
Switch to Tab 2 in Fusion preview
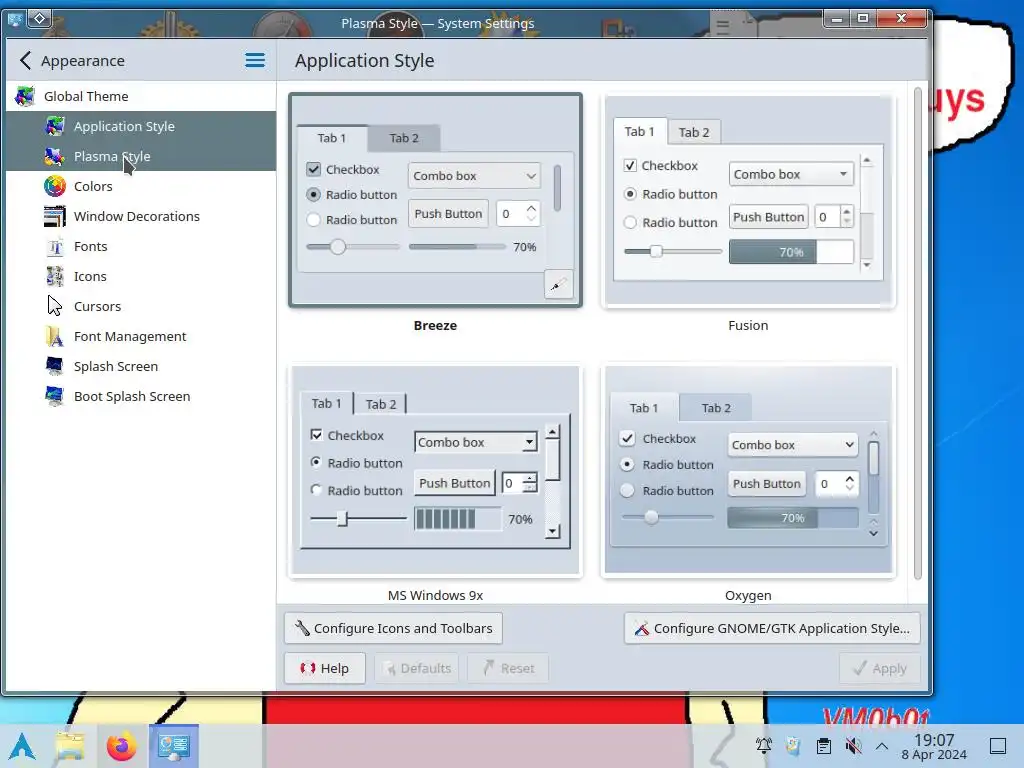point(694,133)
